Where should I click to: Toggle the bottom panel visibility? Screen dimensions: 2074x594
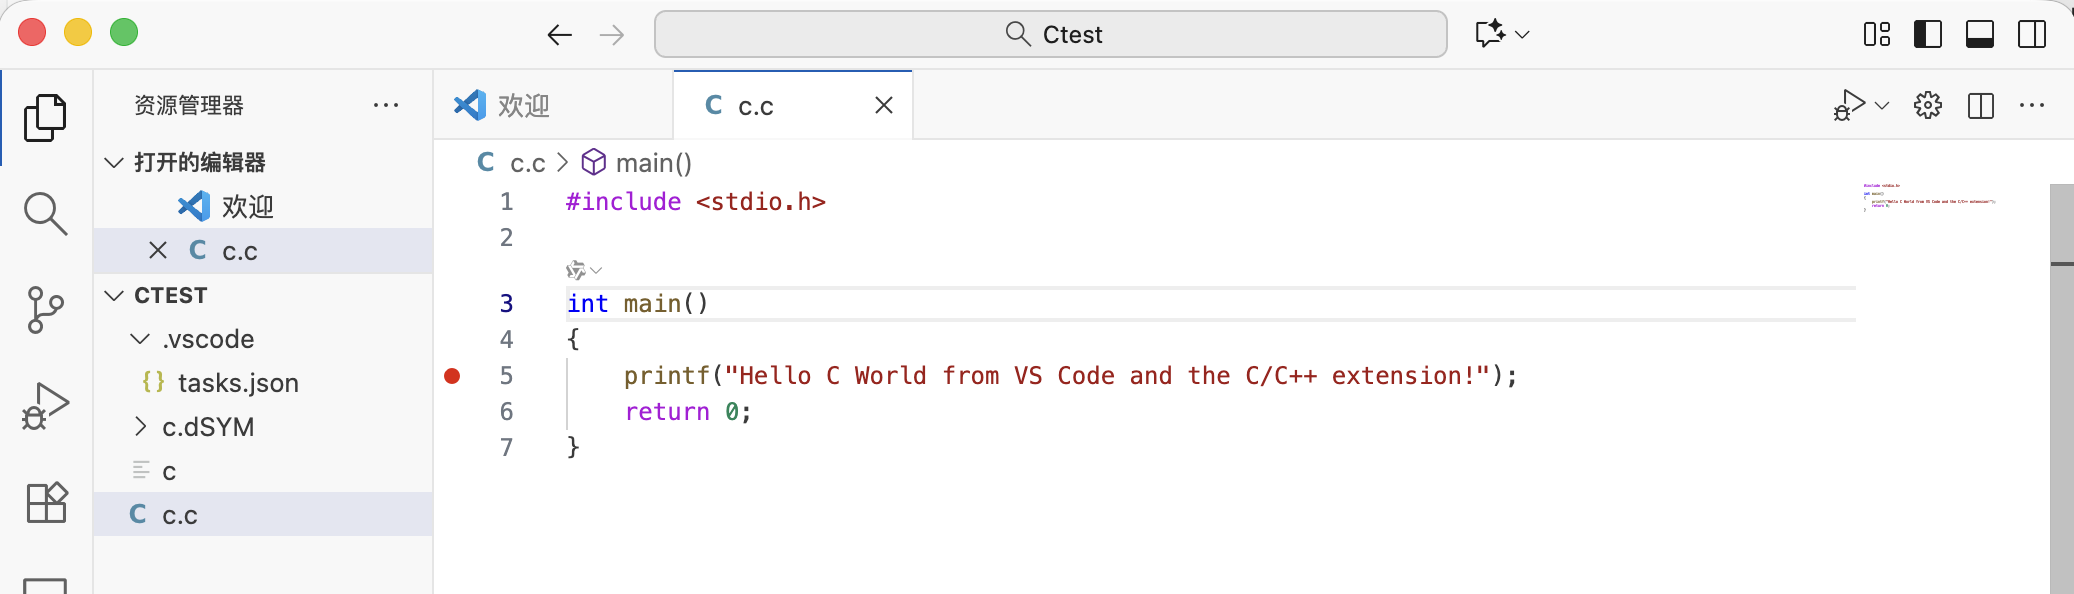click(1979, 34)
